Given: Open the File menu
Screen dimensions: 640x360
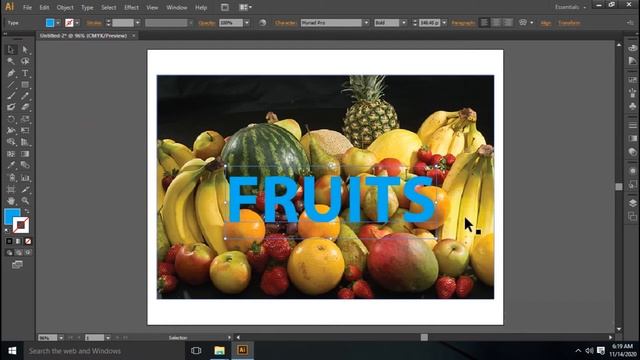Looking at the screenshot, I should point(27,7).
